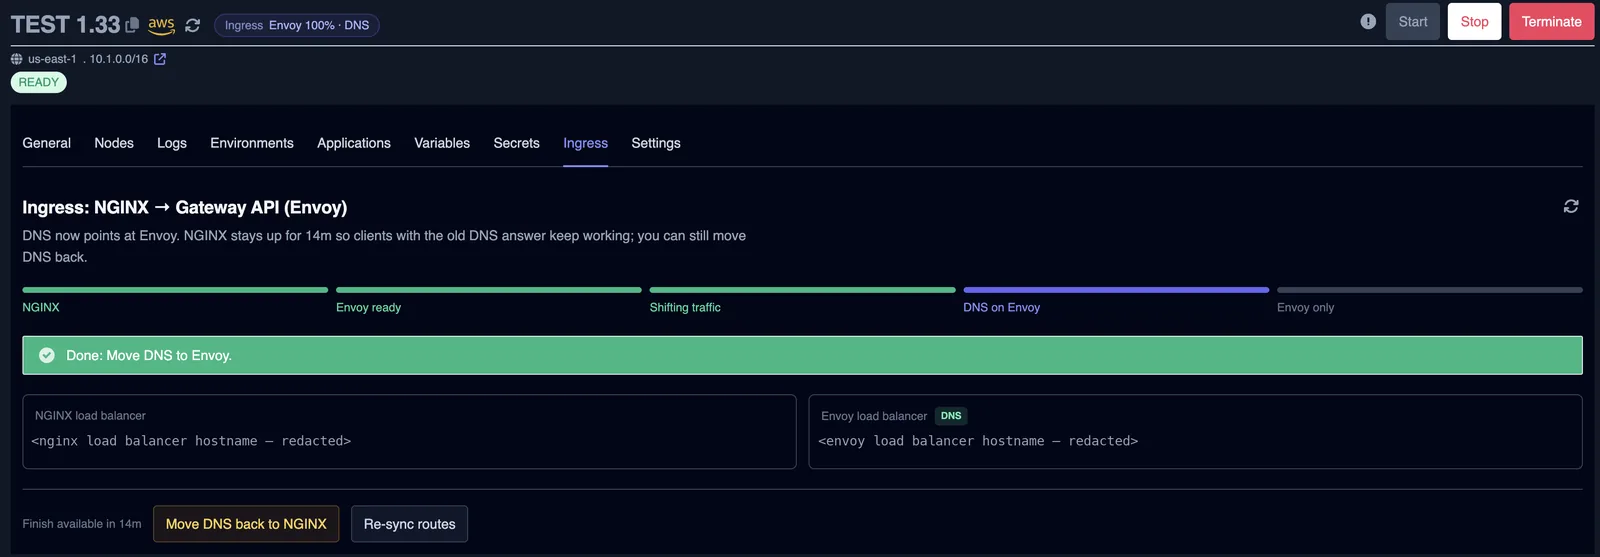Go to the Environments tab

pos(252,143)
